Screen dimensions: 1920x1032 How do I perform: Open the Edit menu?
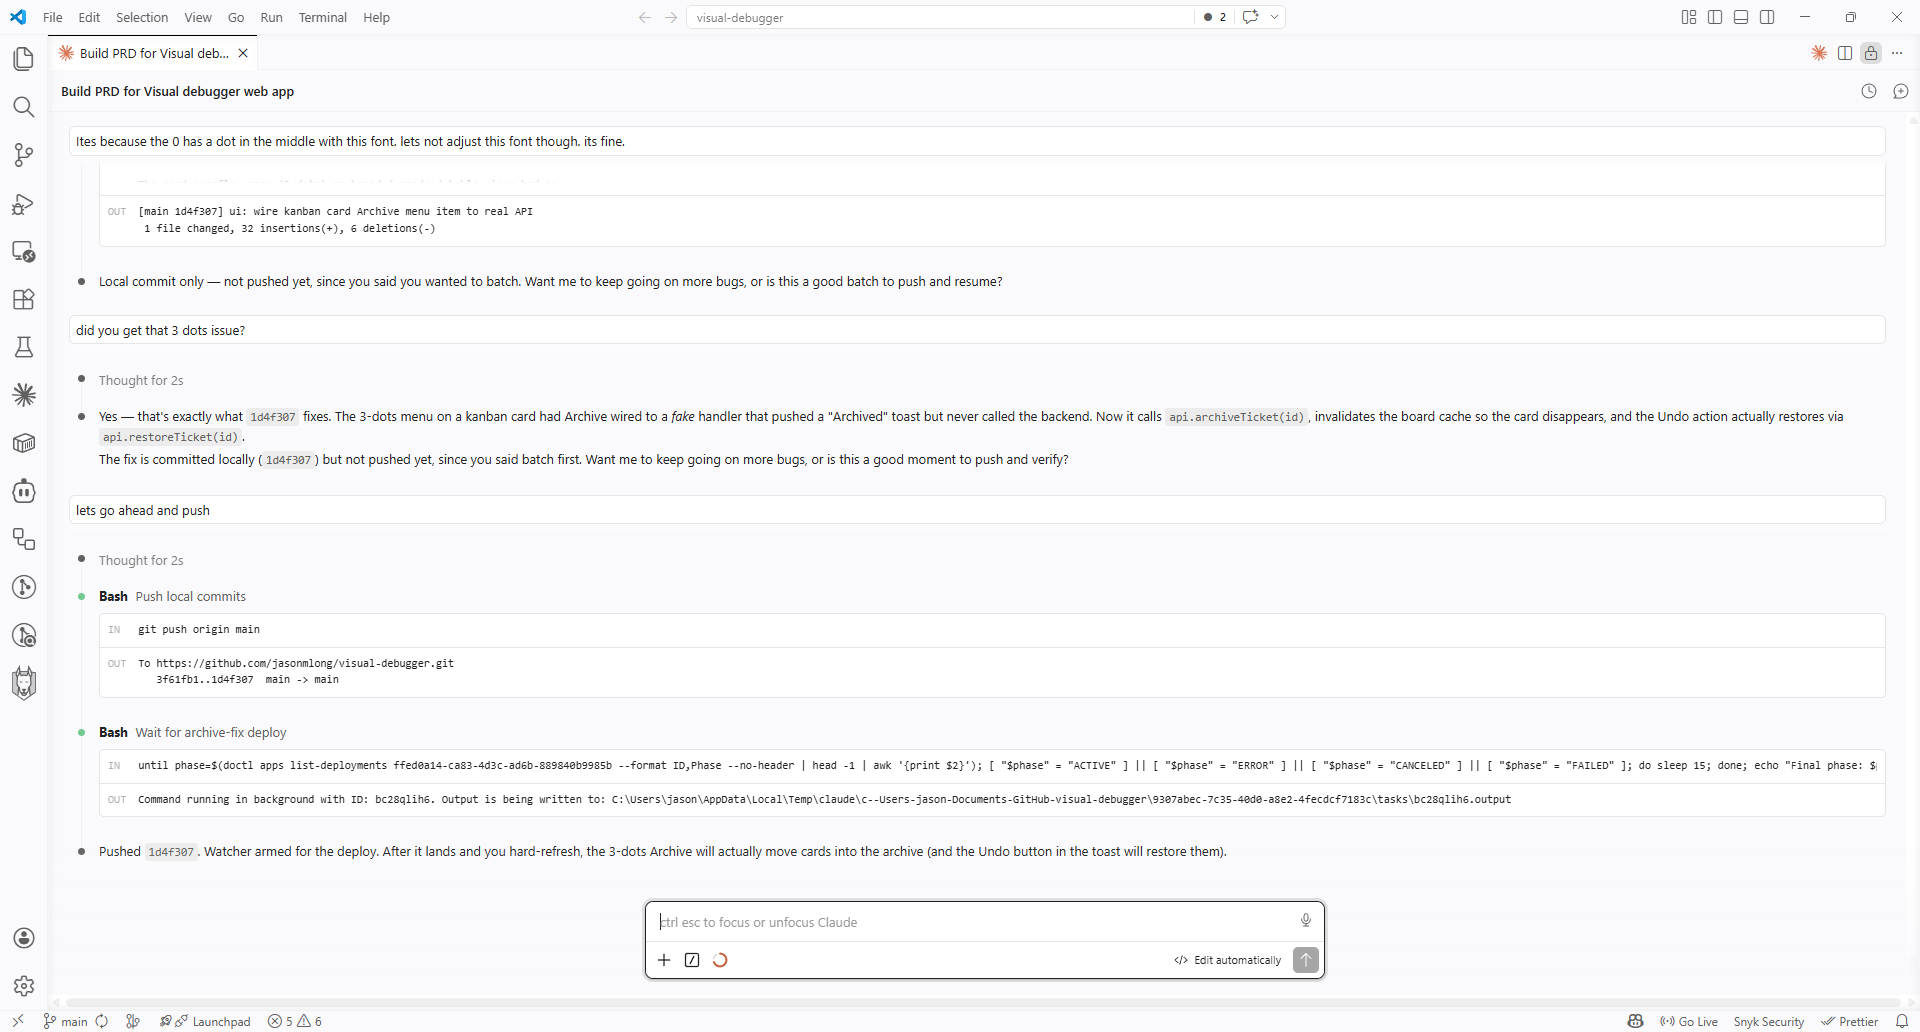pos(89,17)
